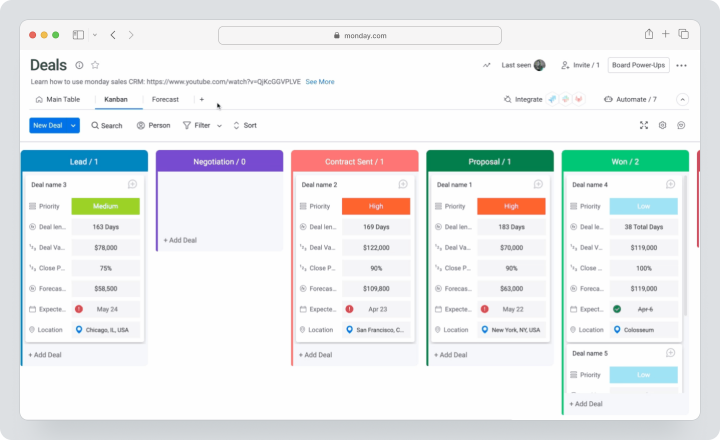Switch to the Main Table tab

point(58,99)
